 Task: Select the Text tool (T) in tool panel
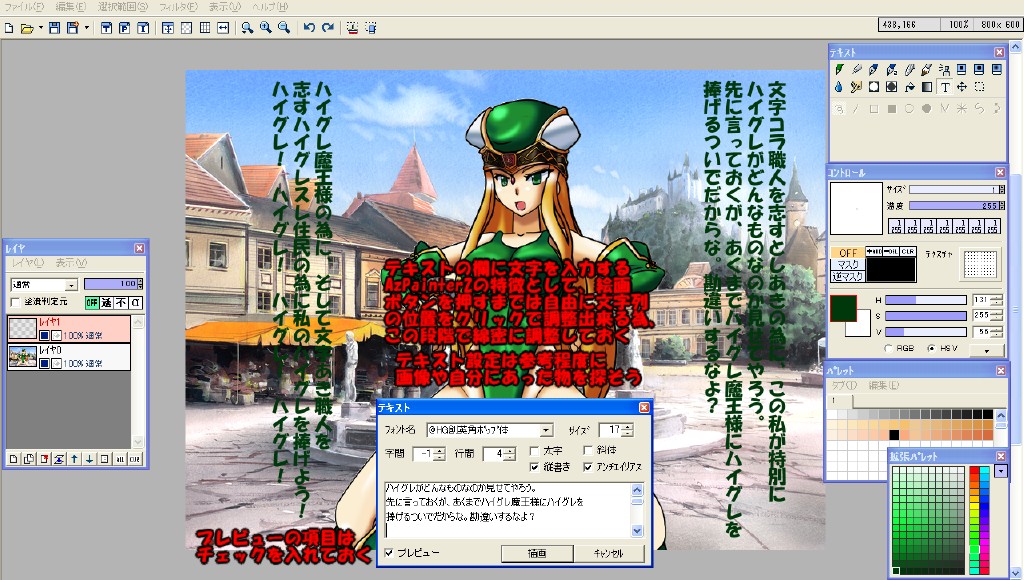click(x=944, y=87)
